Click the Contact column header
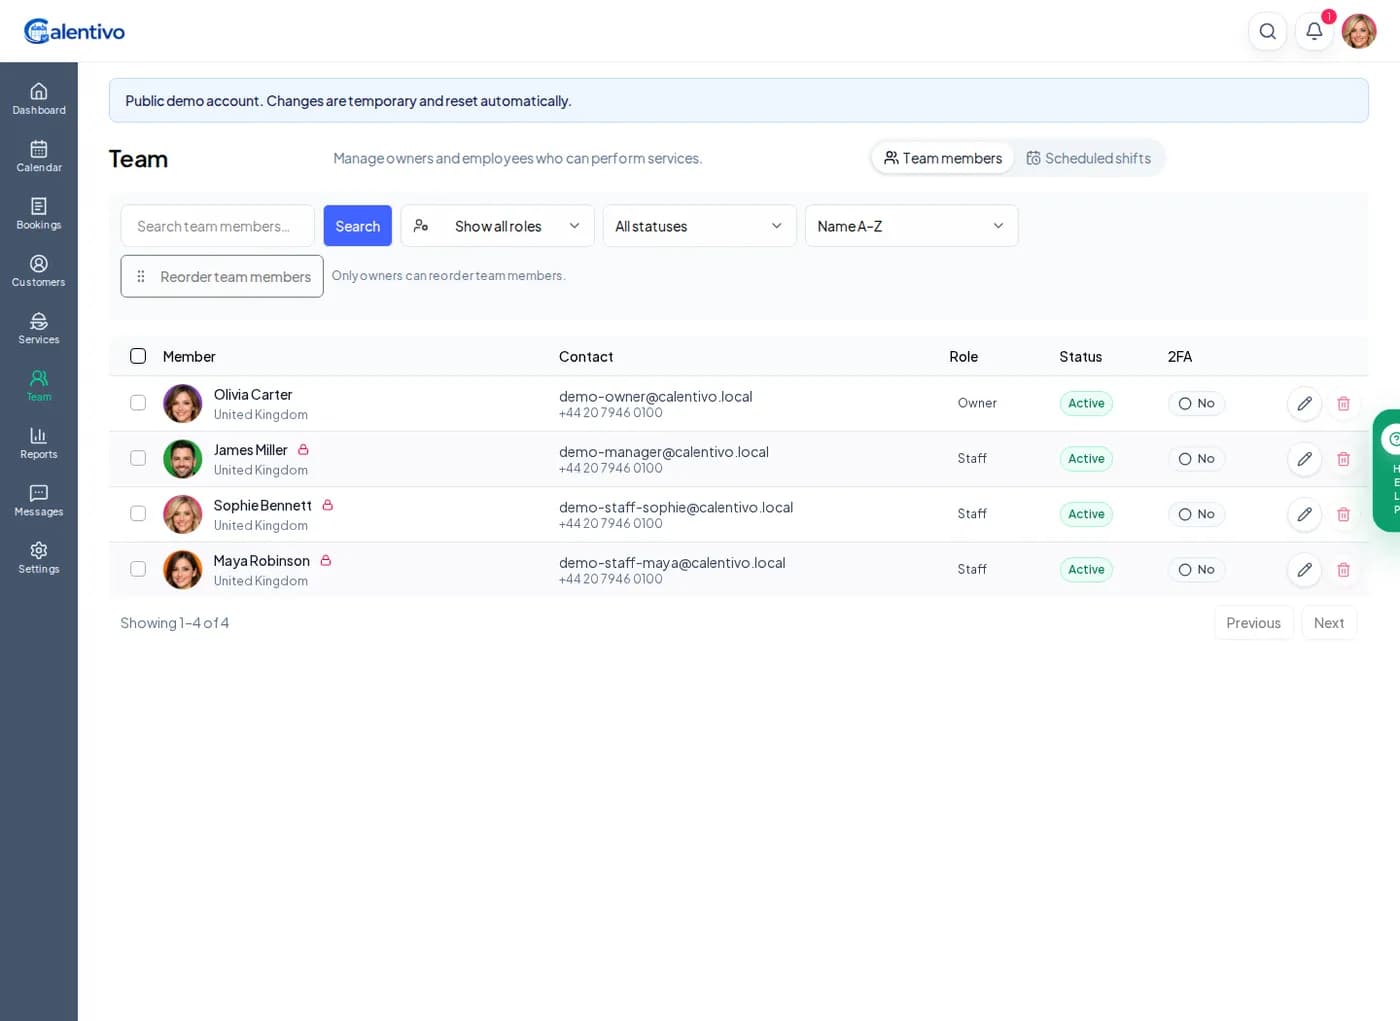The image size is (1400, 1021). coord(586,356)
